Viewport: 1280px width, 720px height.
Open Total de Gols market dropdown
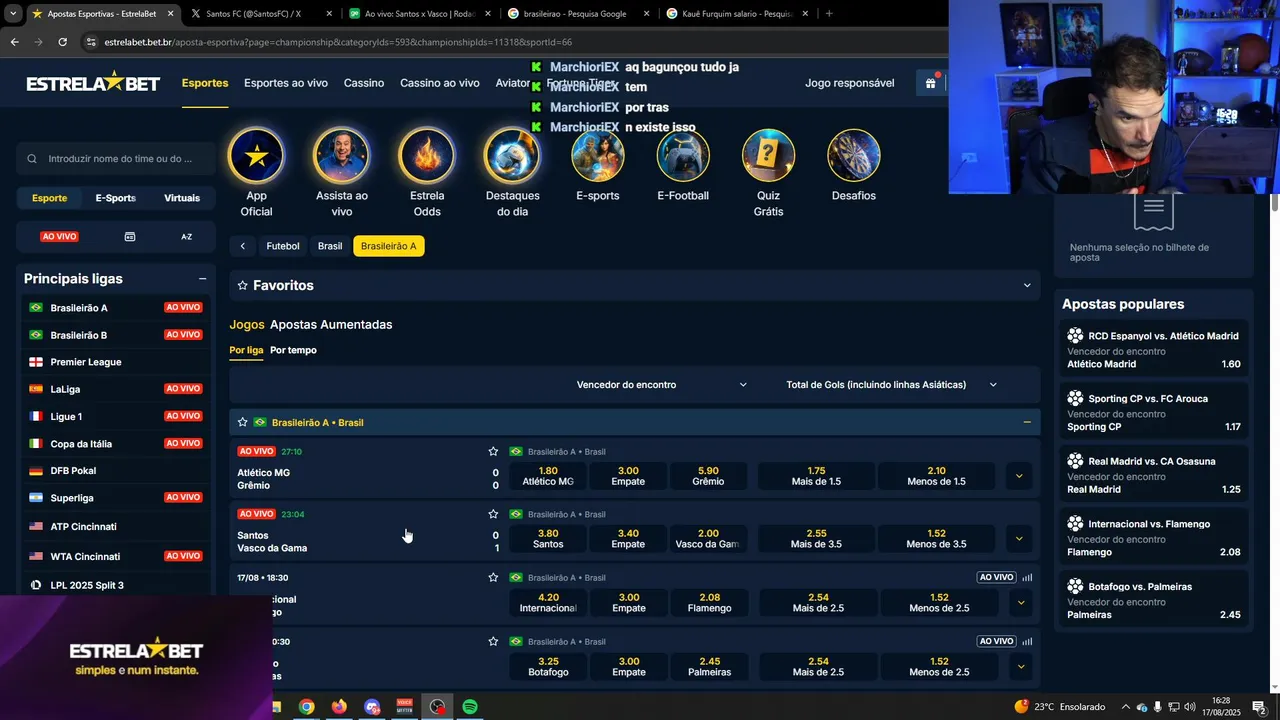[891, 385]
